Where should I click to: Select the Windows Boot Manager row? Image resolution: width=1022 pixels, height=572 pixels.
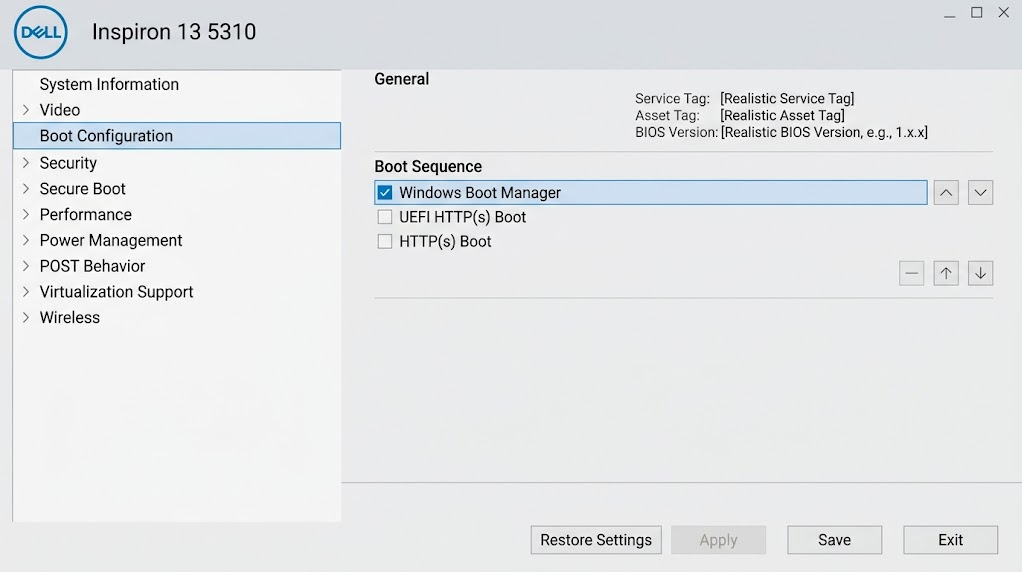(650, 193)
